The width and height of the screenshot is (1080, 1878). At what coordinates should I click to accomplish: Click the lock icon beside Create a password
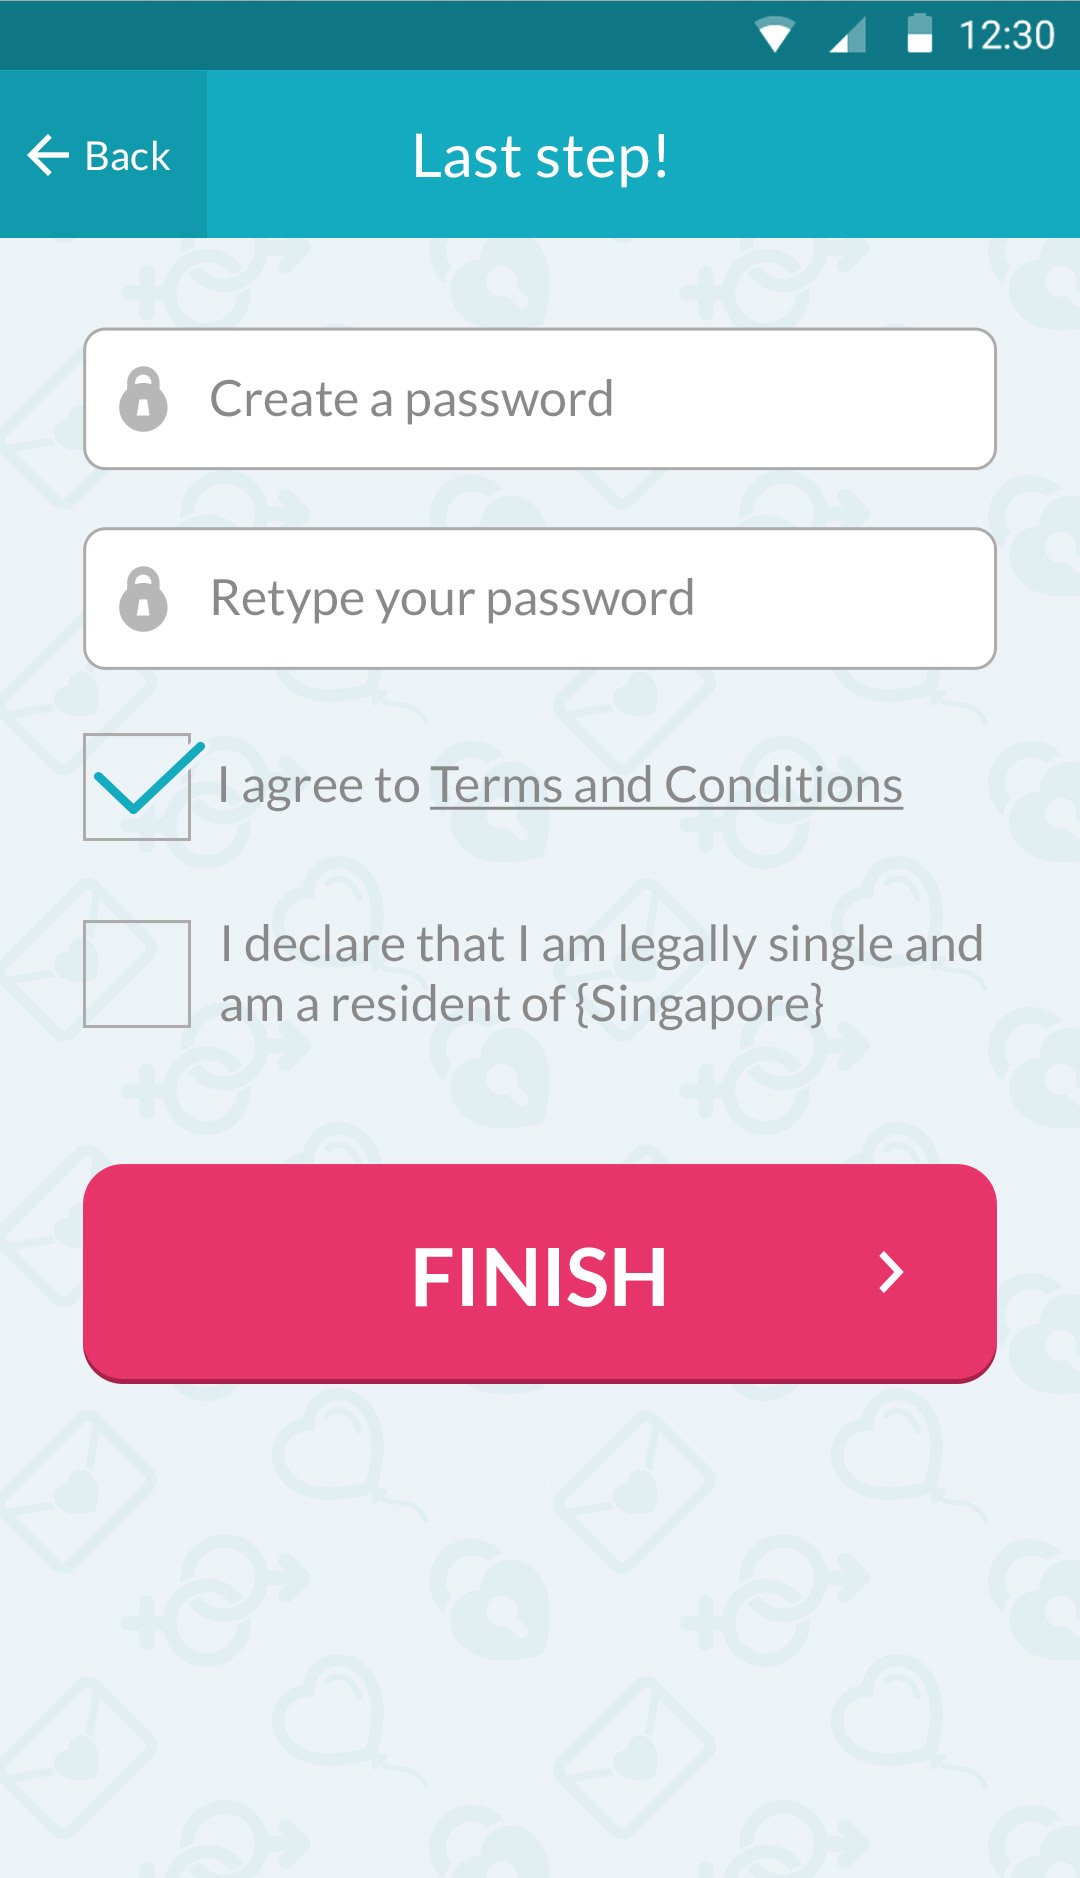point(144,399)
